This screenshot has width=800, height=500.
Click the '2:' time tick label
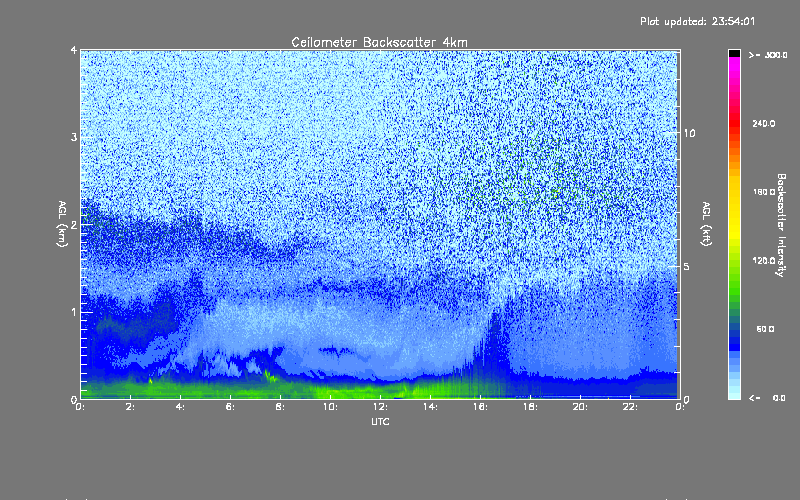[131, 407]
